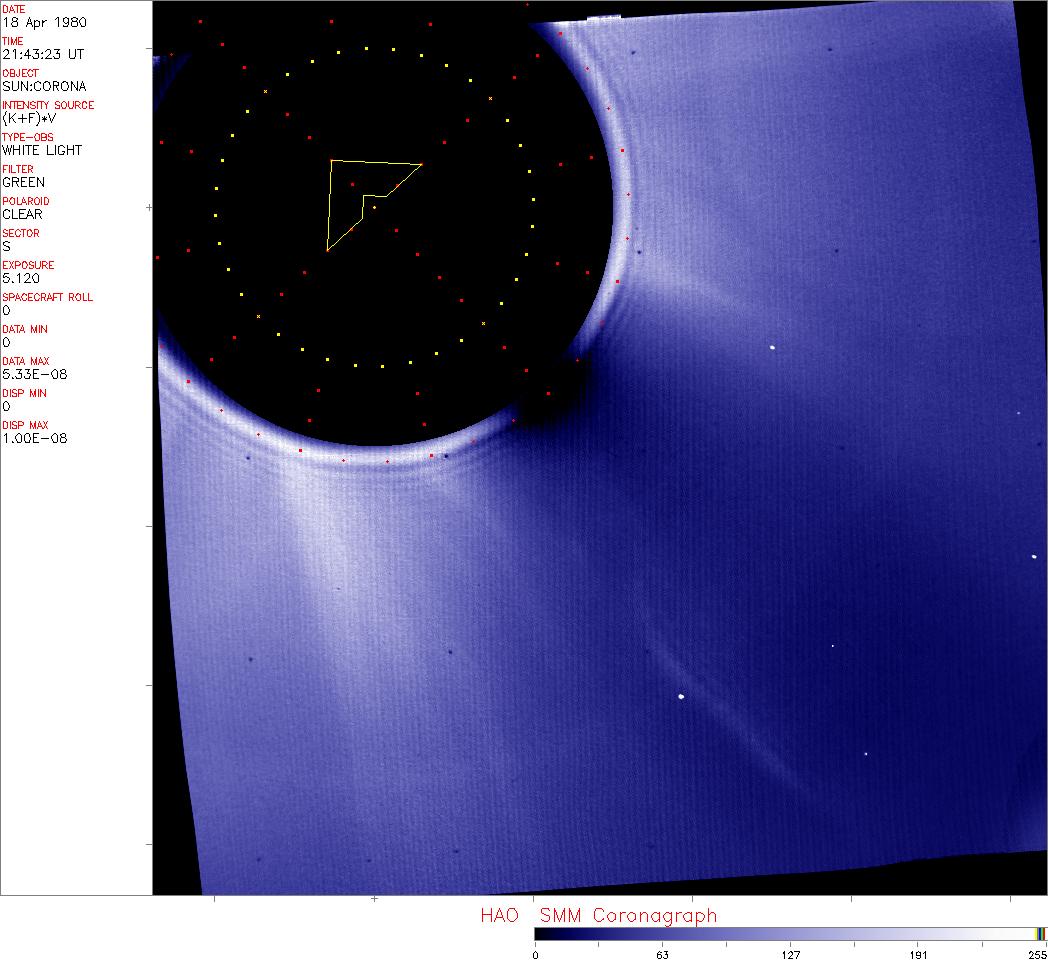Click the WHITE LIGHT observation type
This screenshot has width=1048, height=960.
click(x=42, y=150)
